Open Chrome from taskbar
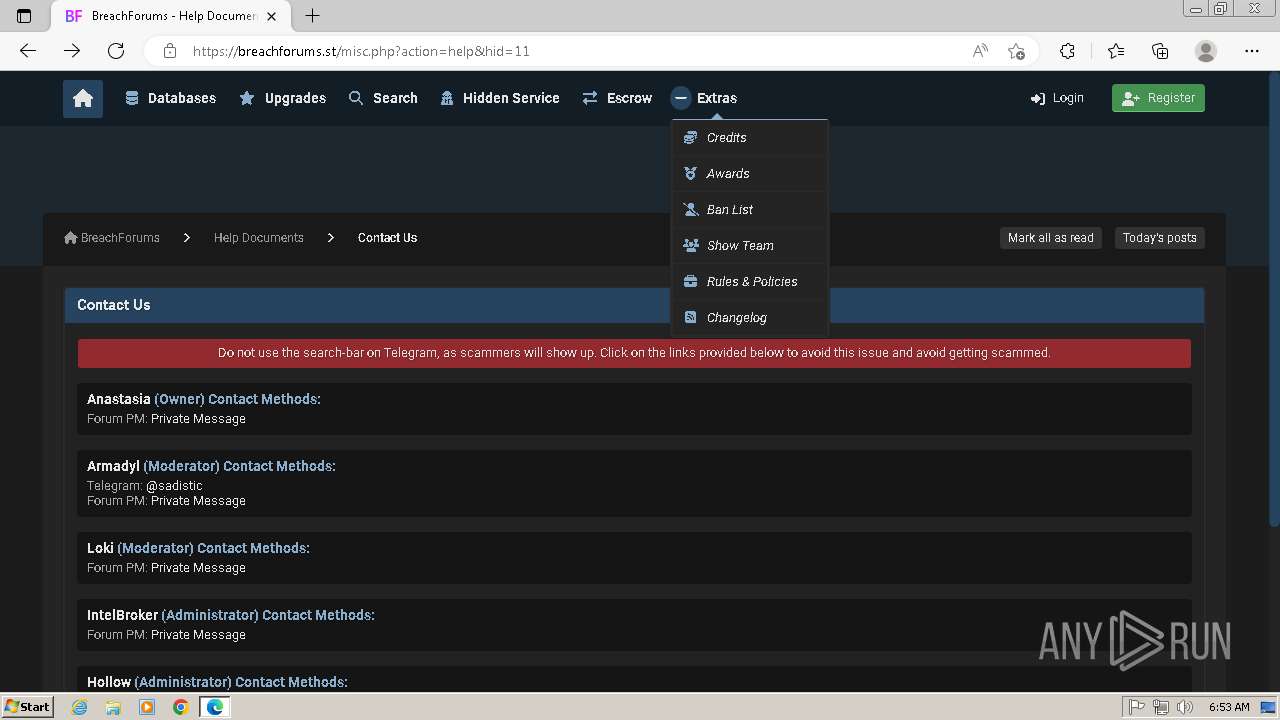 [x=181, y=707]
